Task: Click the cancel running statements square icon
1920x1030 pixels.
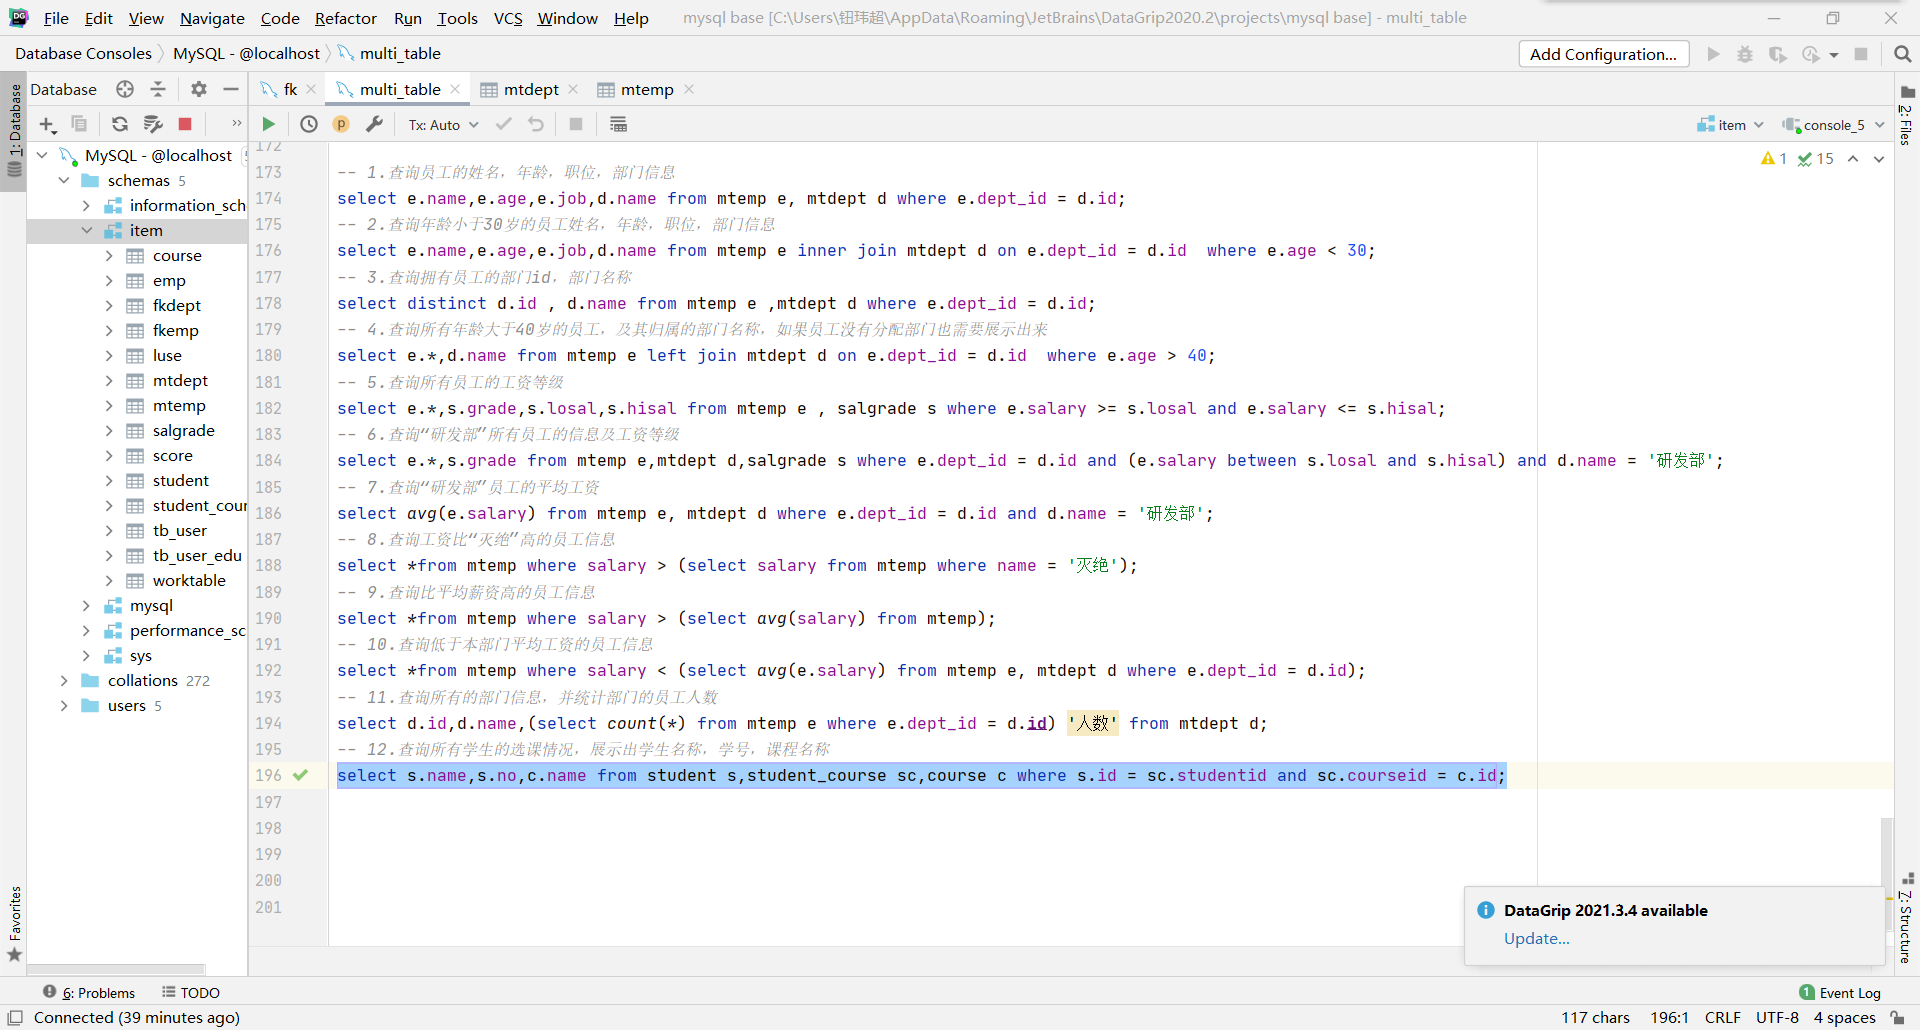Action: 576,124
